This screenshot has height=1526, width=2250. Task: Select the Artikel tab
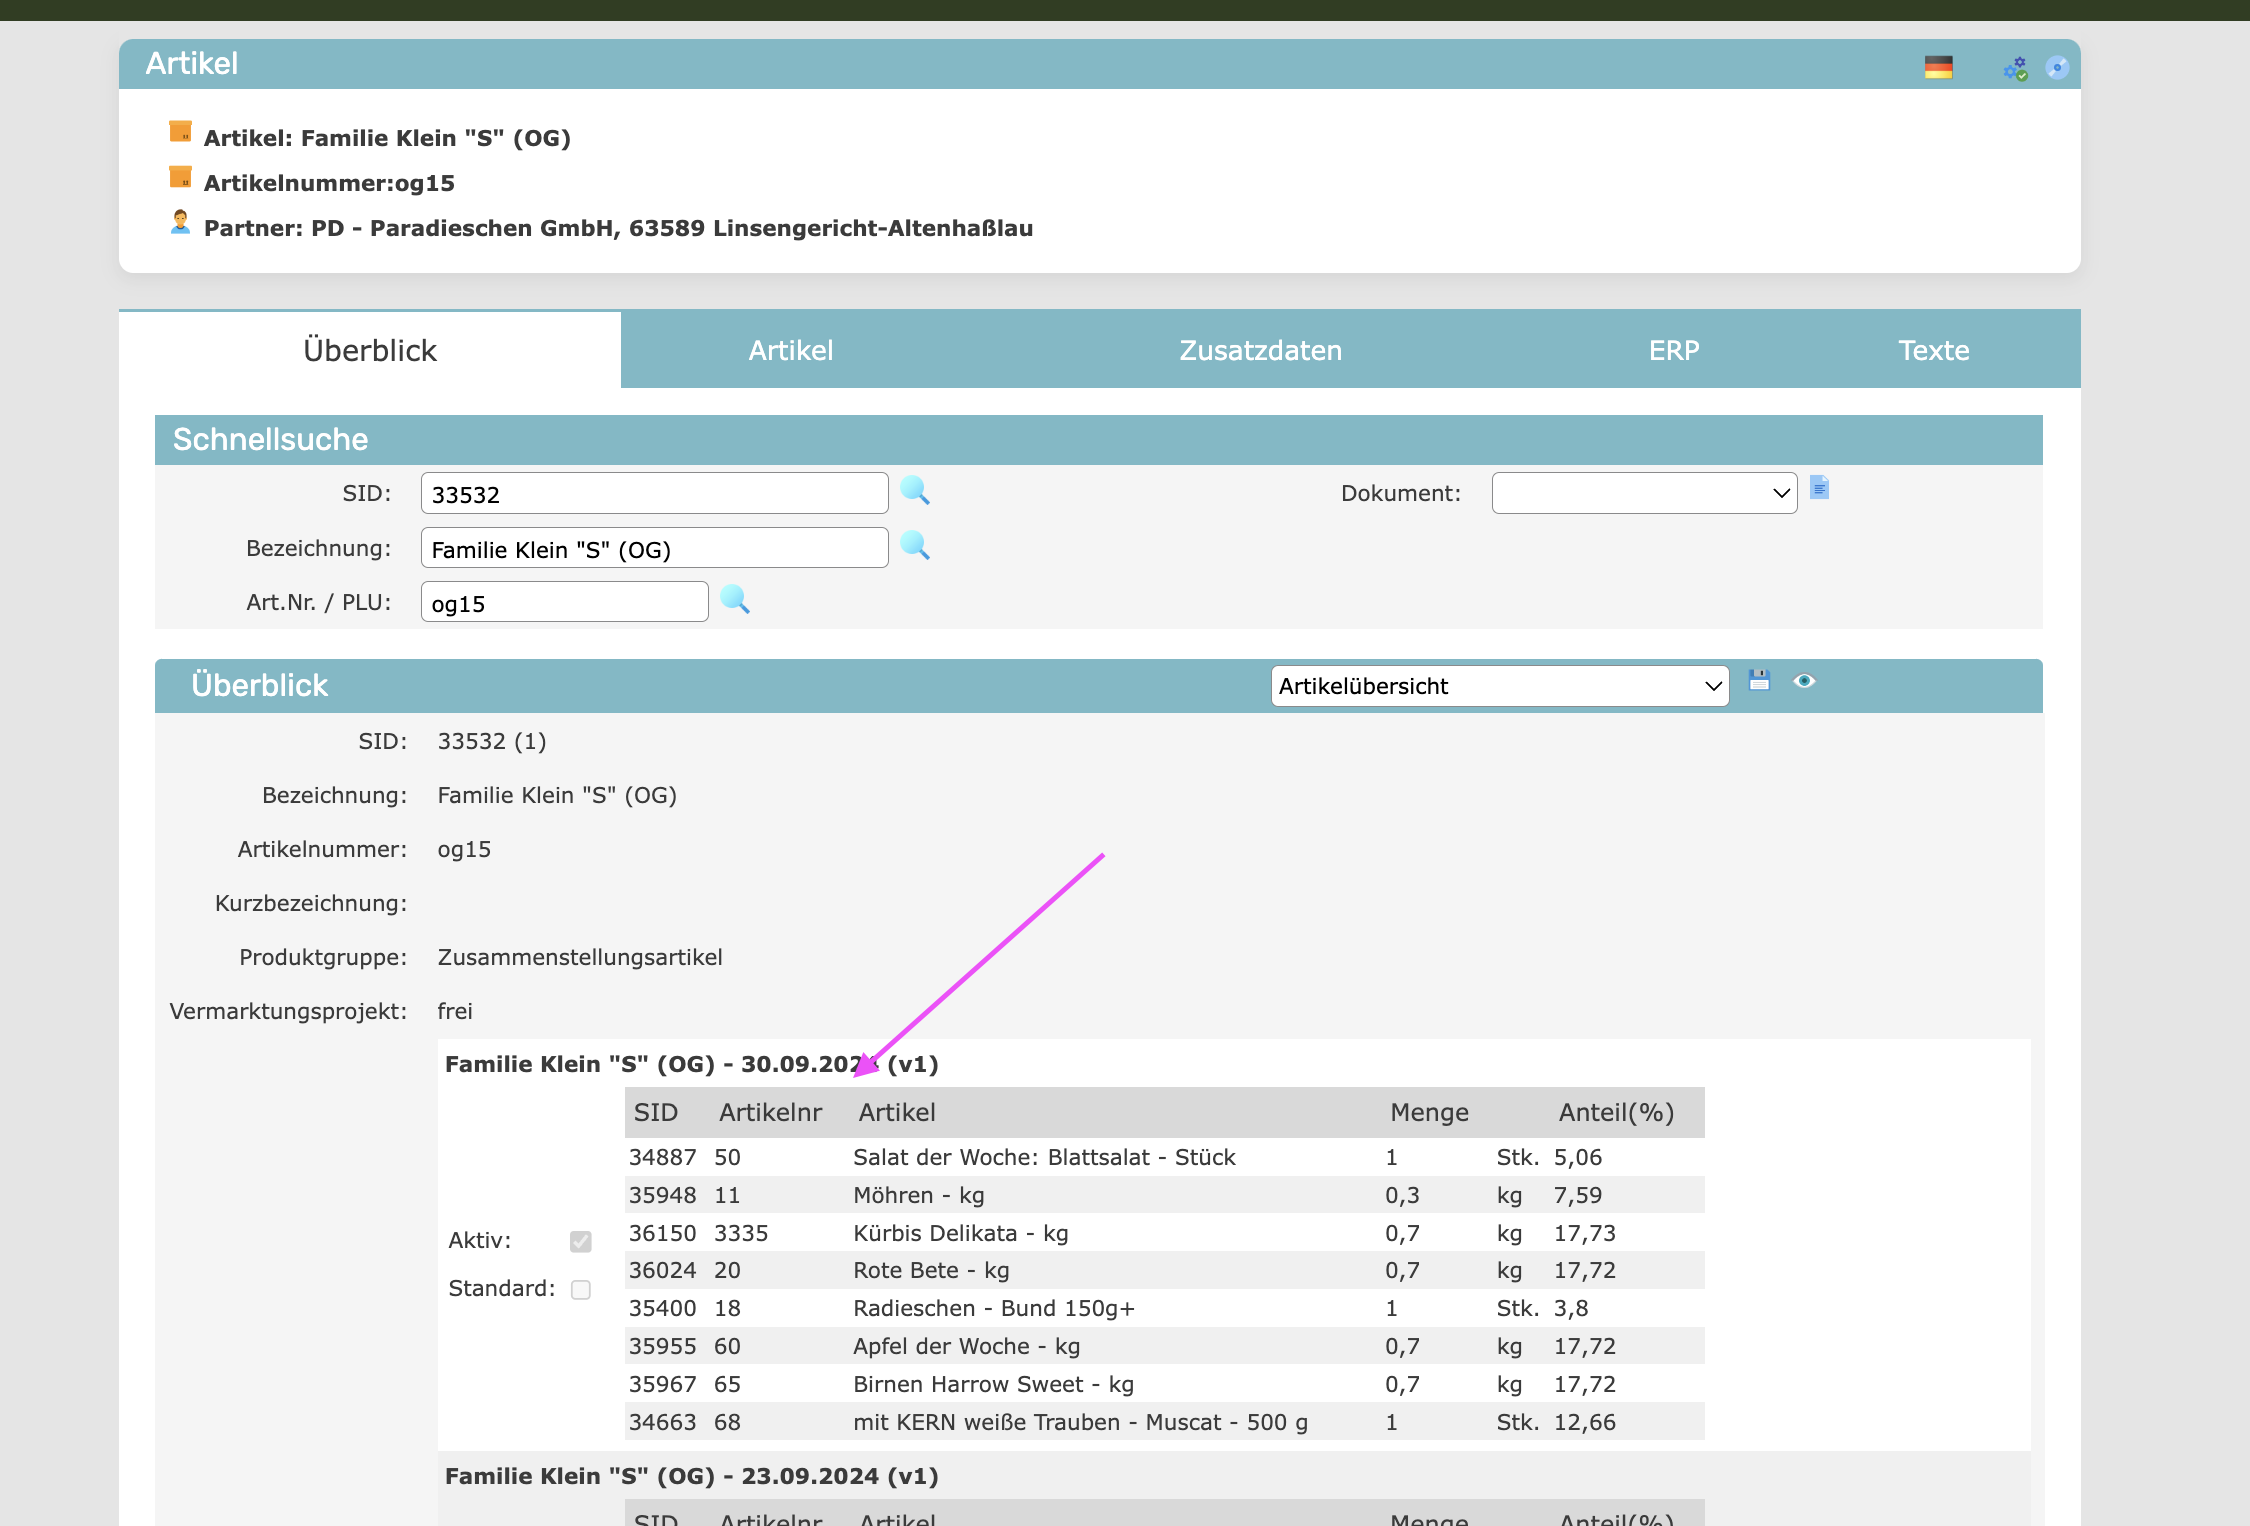coord(790,350)
